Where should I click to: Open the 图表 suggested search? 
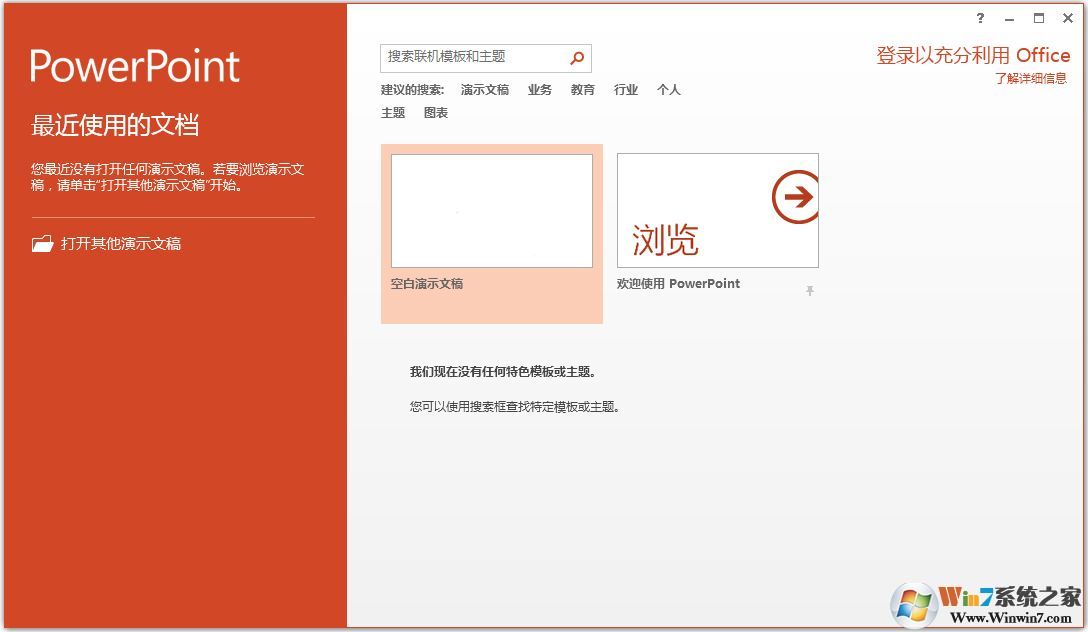point(437,112)
